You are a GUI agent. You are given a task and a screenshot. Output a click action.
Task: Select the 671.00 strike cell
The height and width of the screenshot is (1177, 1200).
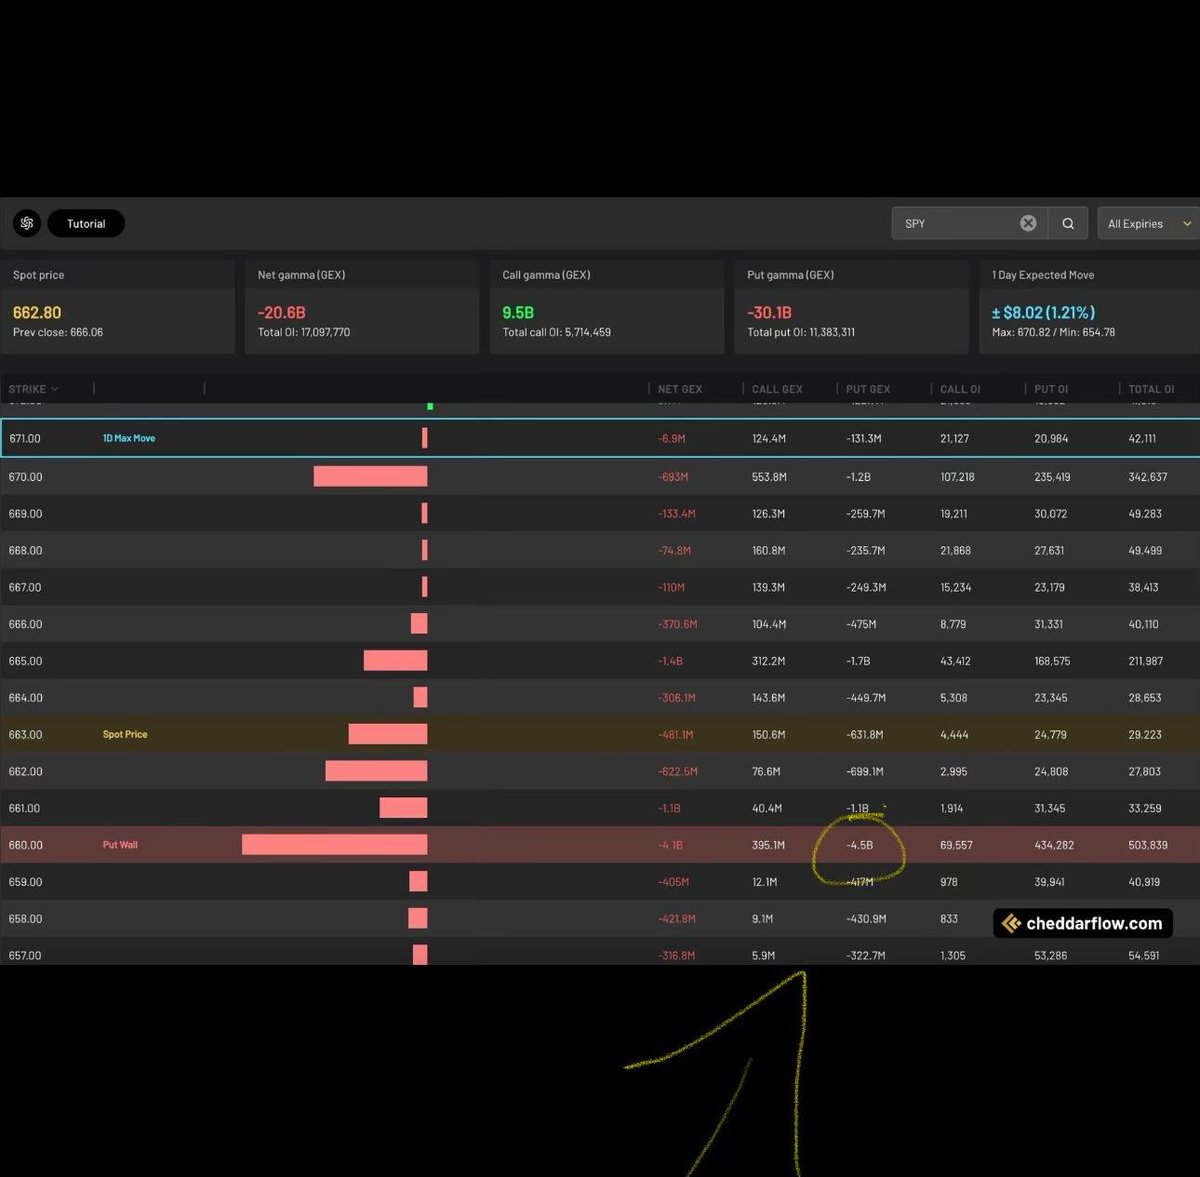25,438
